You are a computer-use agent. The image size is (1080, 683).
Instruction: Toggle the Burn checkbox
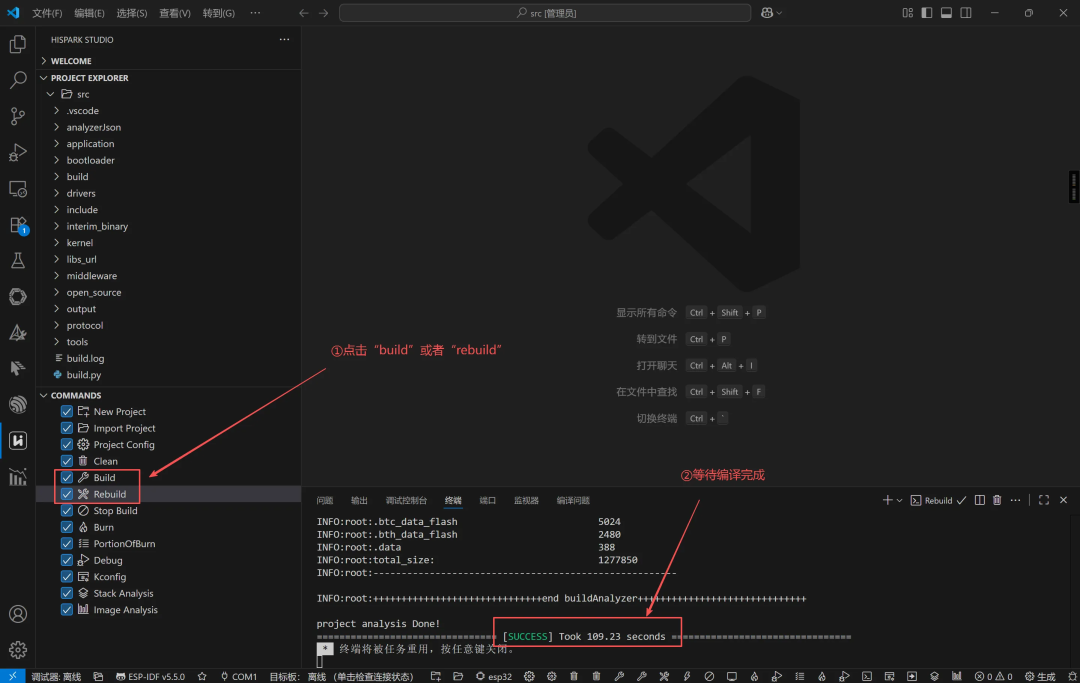point(67,527)
